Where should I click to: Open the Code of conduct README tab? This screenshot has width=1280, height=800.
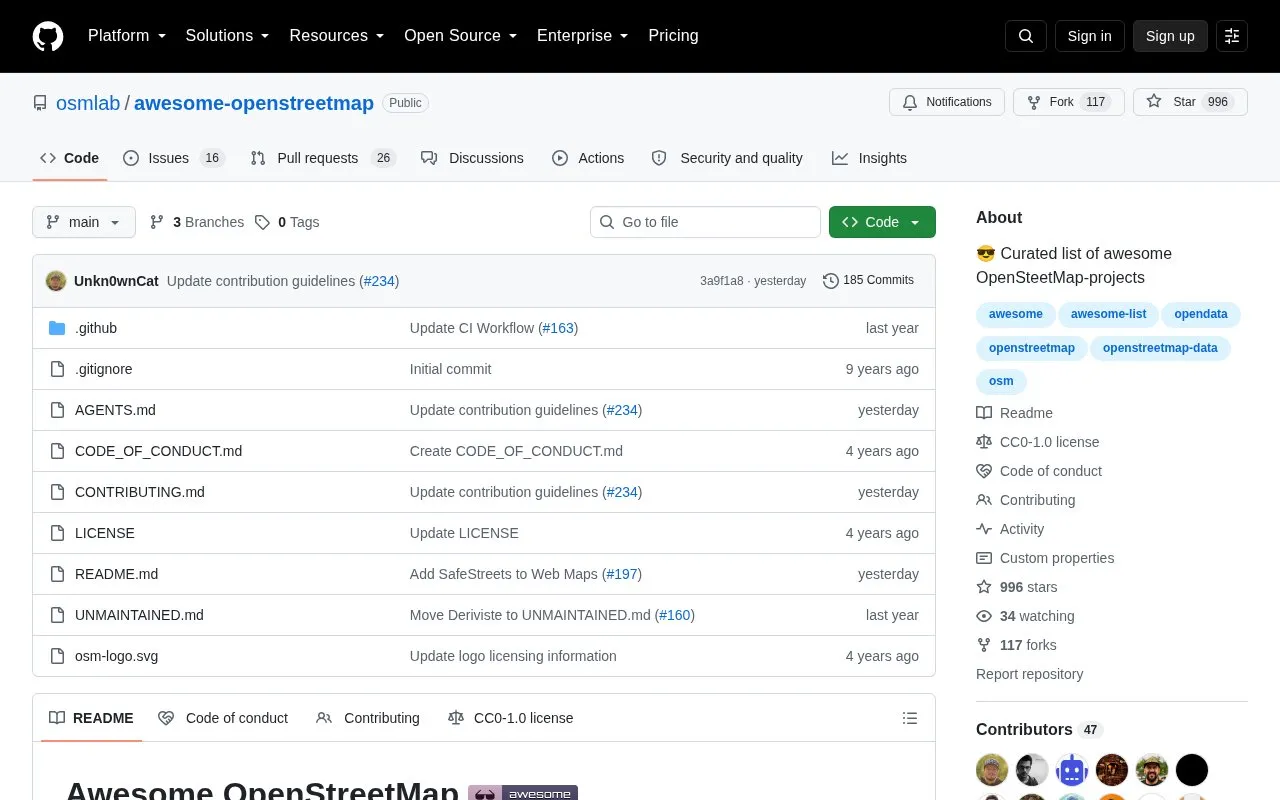pos(223,718)
